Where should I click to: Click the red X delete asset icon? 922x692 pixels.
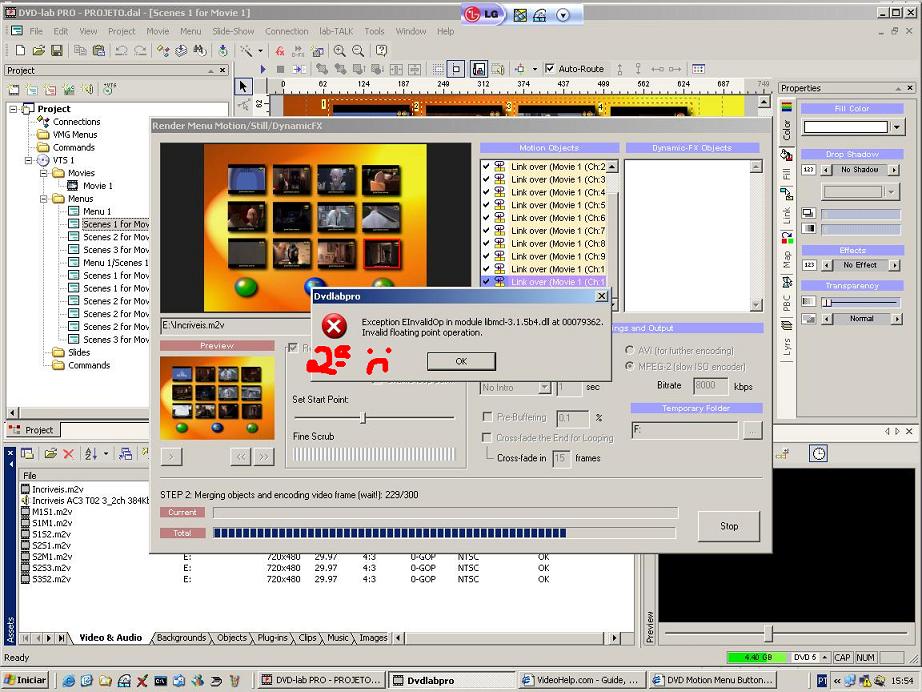coord(68,453)
